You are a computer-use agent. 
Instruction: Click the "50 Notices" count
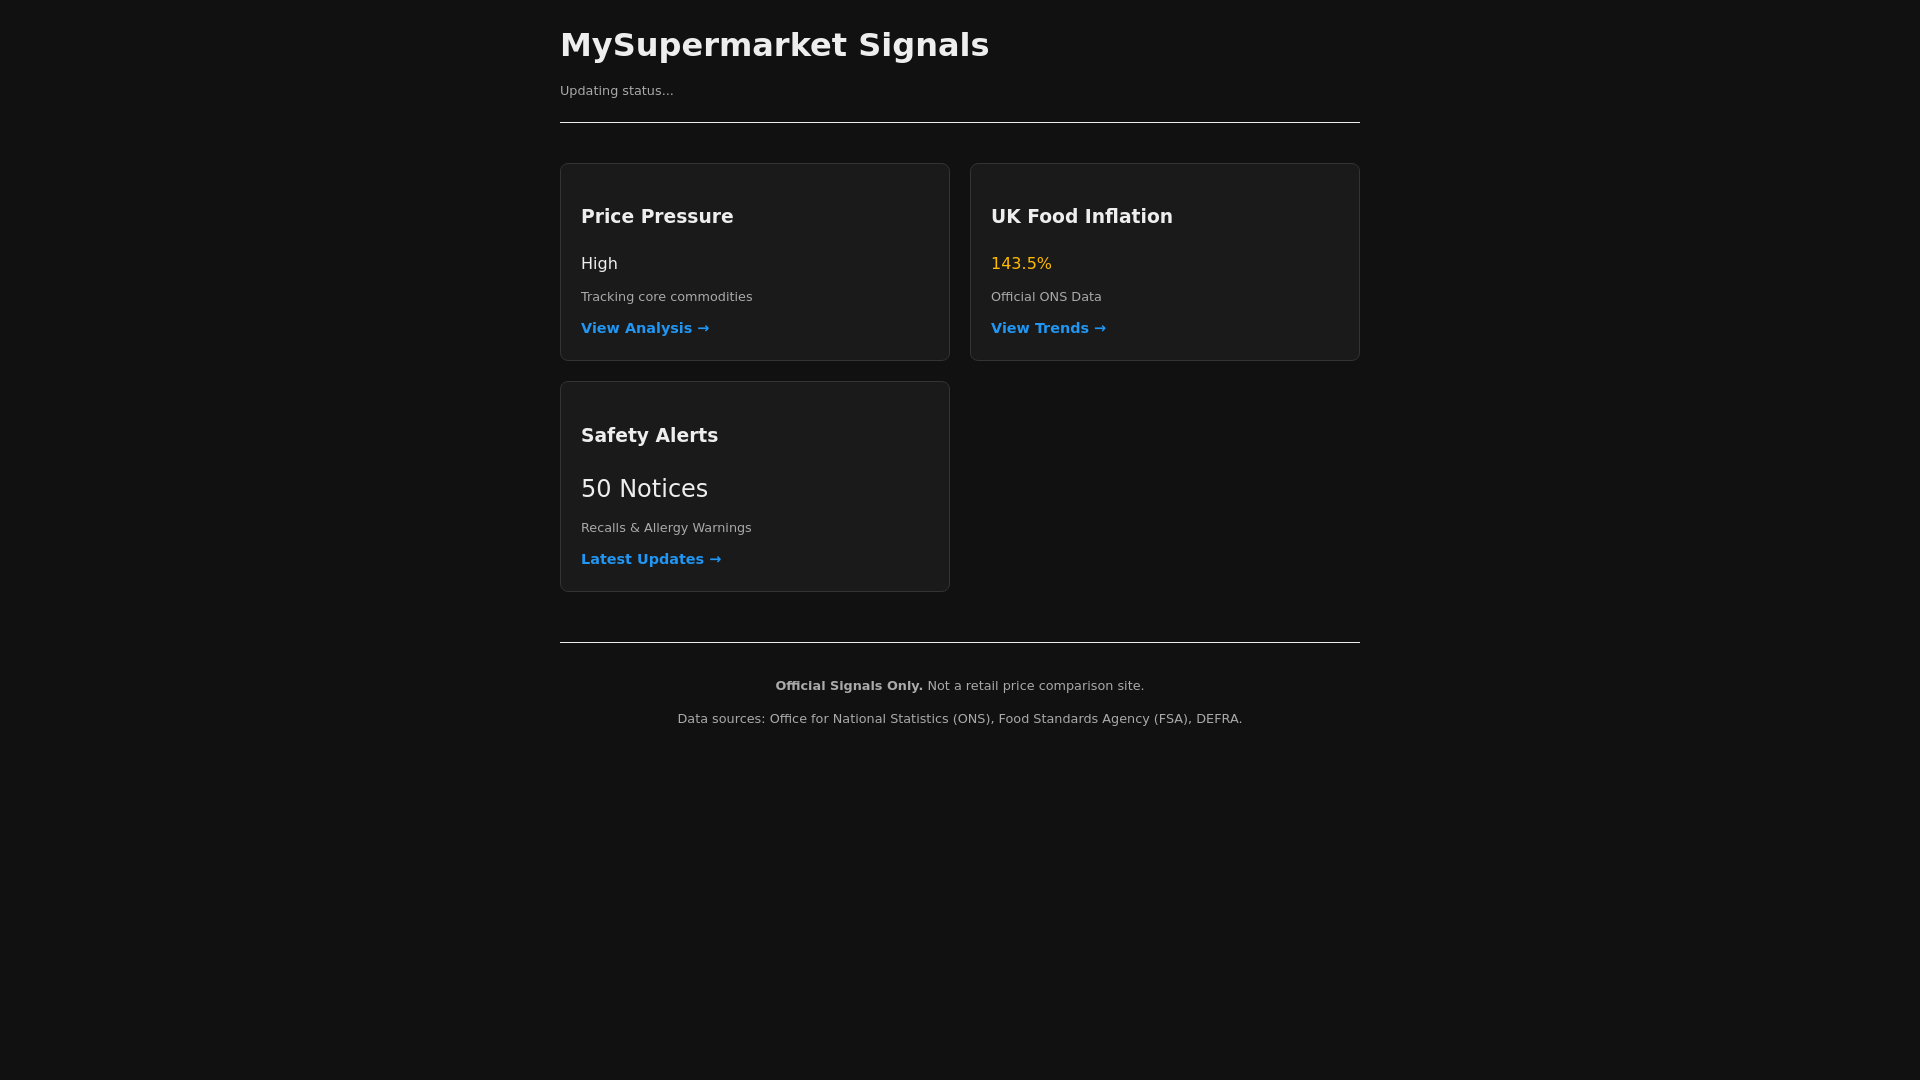(x=644, y=489)
